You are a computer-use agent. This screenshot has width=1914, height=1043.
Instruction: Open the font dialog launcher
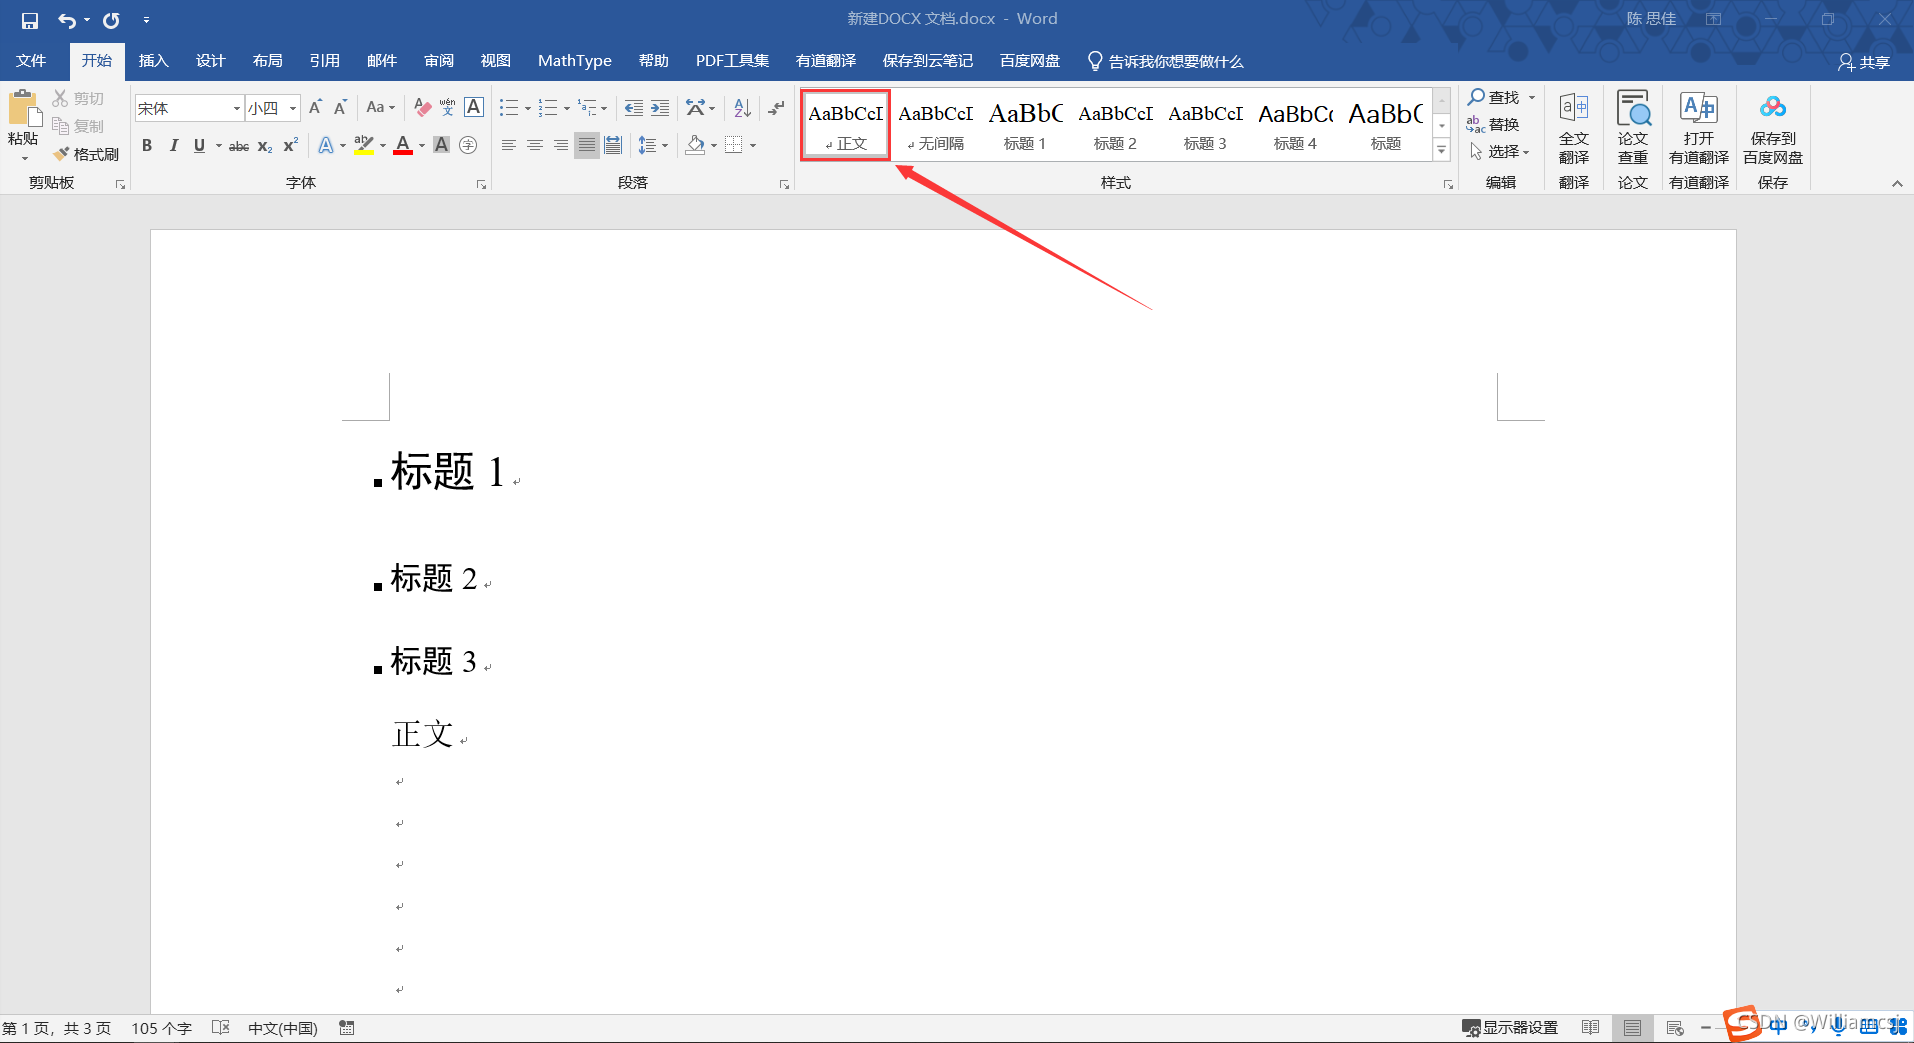click(x=481, y=184)
